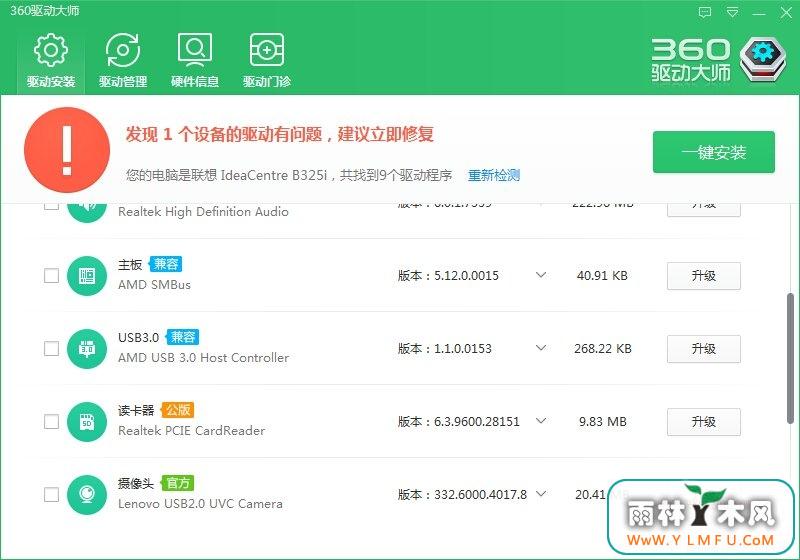This screenshot has width=800, height=560.
Task: Click the 版本：332.6000.4017.8 text
Action: coord(462,495)
